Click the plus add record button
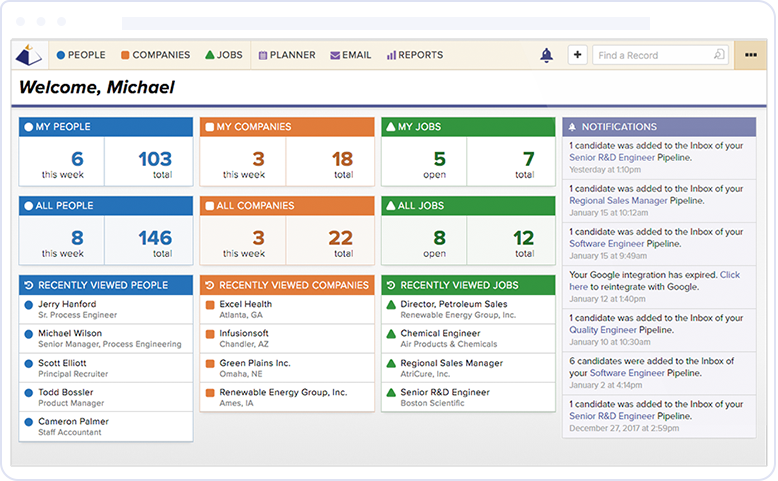 [x=577, y=56]
